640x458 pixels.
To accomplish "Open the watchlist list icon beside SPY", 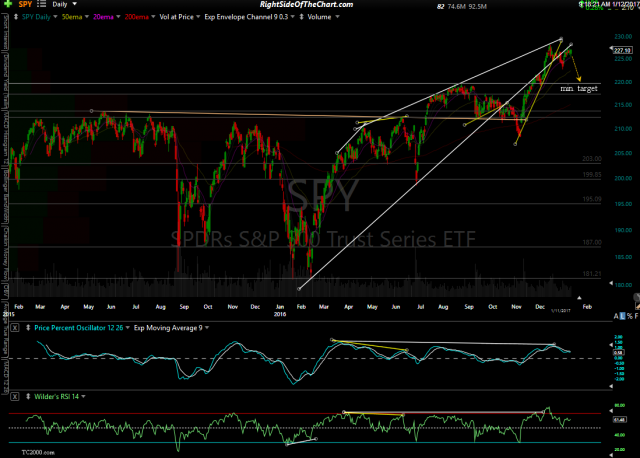I will (41, 4).
